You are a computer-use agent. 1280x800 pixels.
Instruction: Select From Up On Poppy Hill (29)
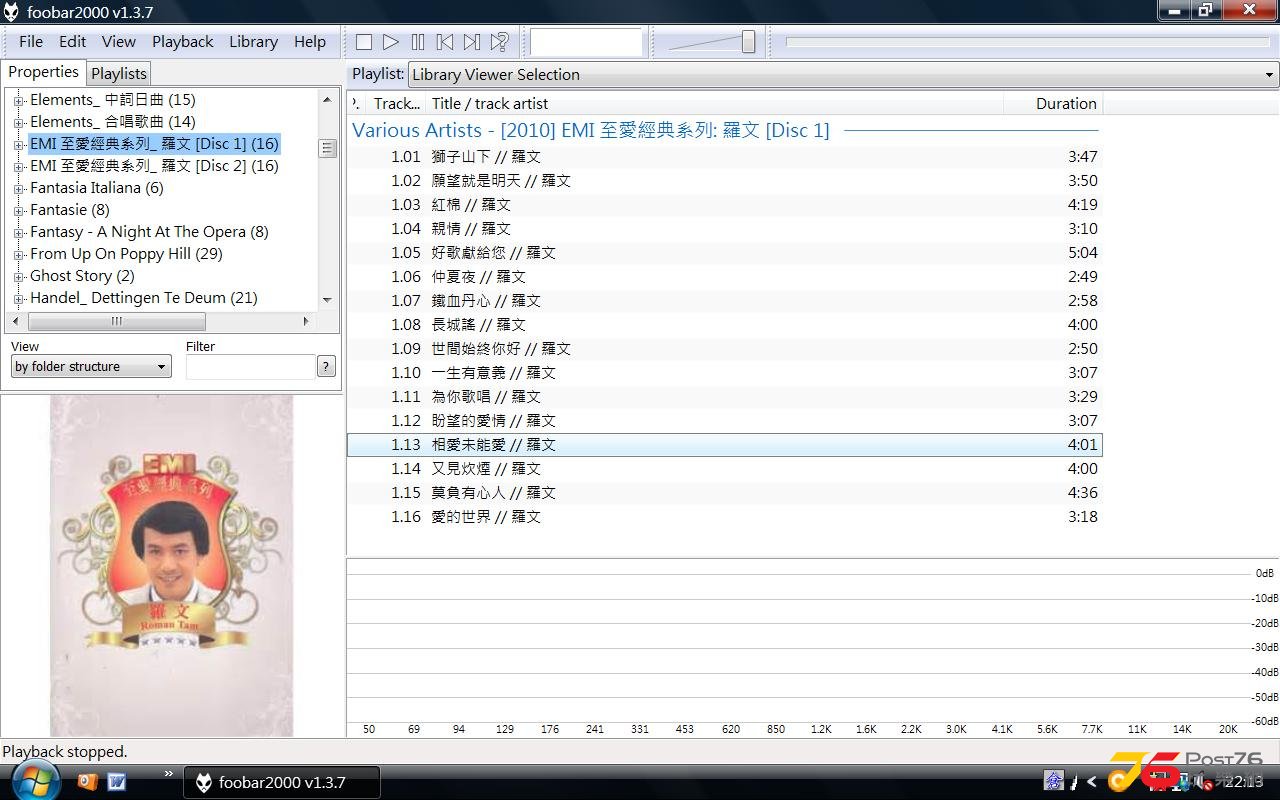(126, 254)
